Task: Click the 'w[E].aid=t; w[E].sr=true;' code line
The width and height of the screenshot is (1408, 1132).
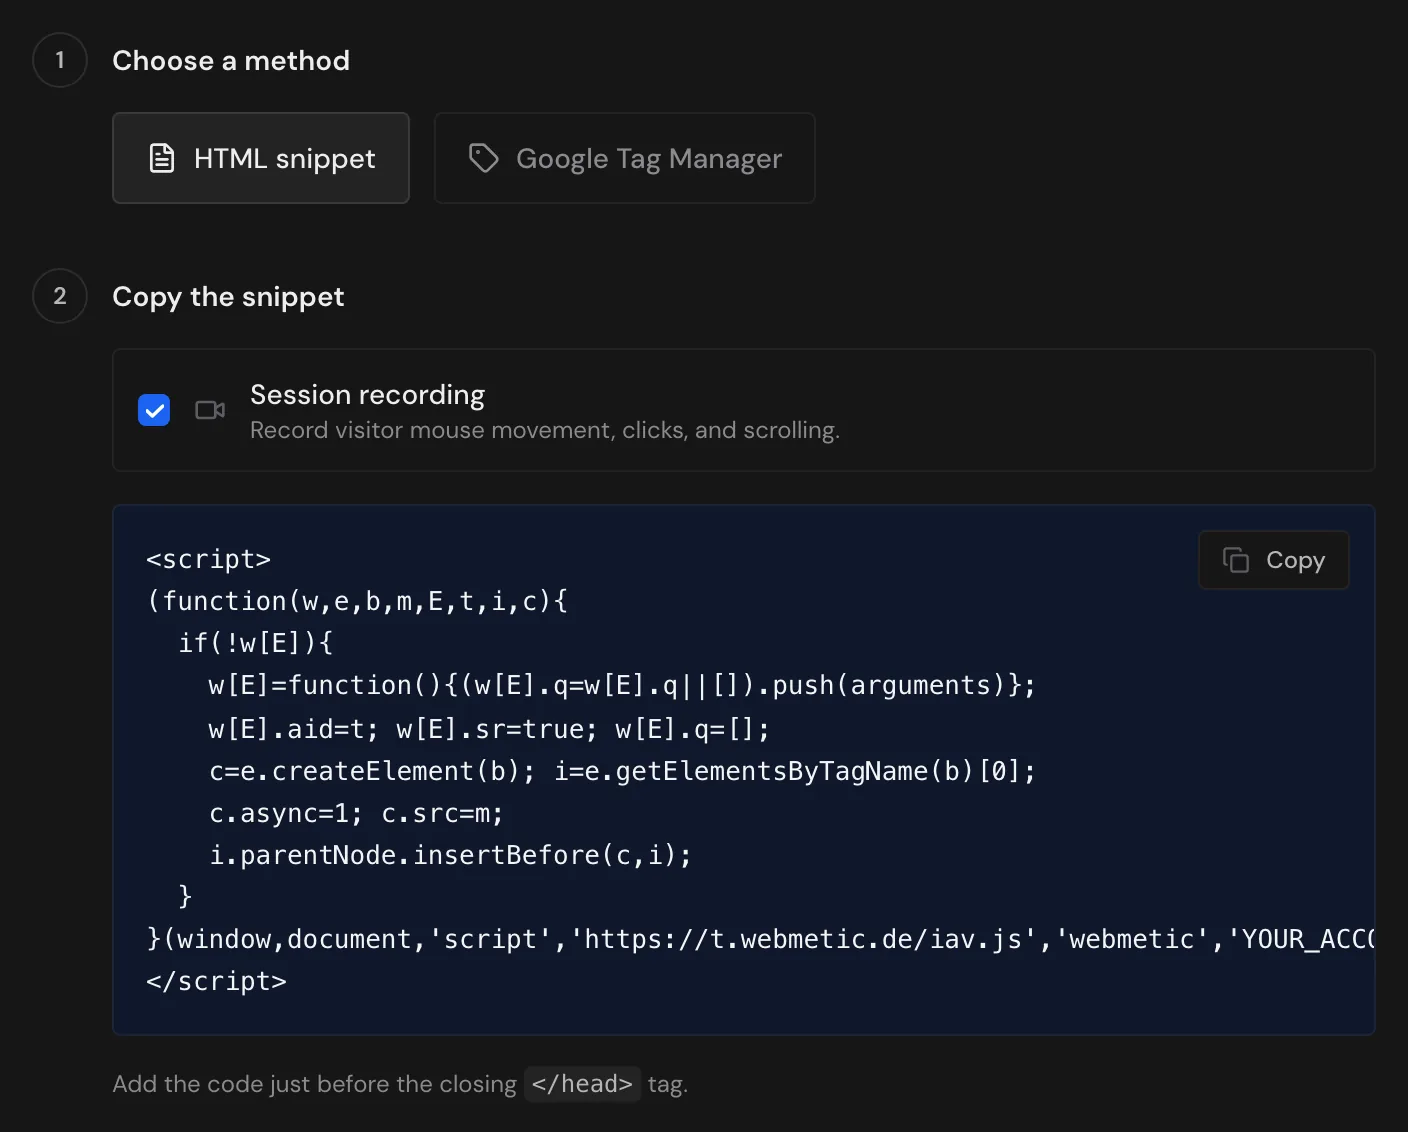Action: (x=490, y=729)
